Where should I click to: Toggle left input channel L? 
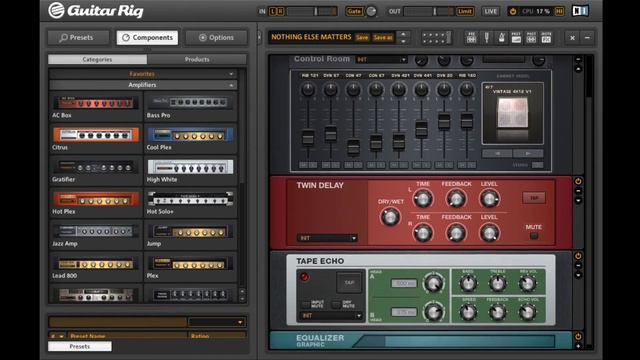[x=273, y=11]
